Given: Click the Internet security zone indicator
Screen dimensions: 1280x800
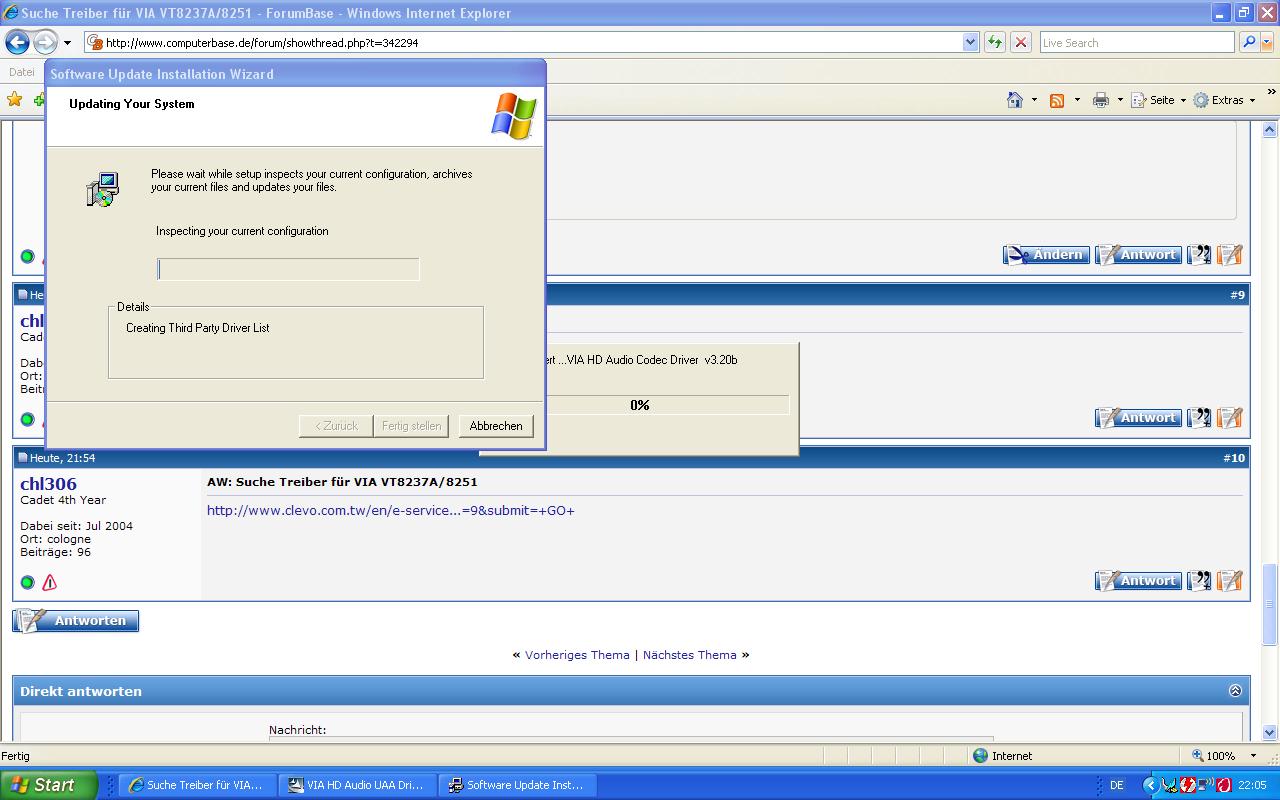Looking at the screenshot, I should coord(1002,756).
